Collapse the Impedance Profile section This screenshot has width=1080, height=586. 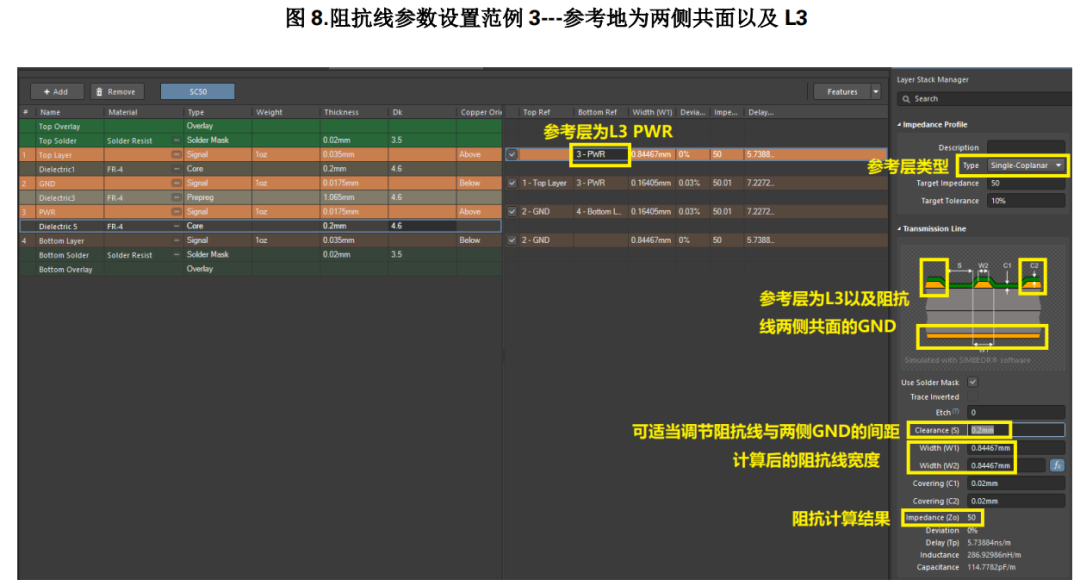(x=899, y=125)
